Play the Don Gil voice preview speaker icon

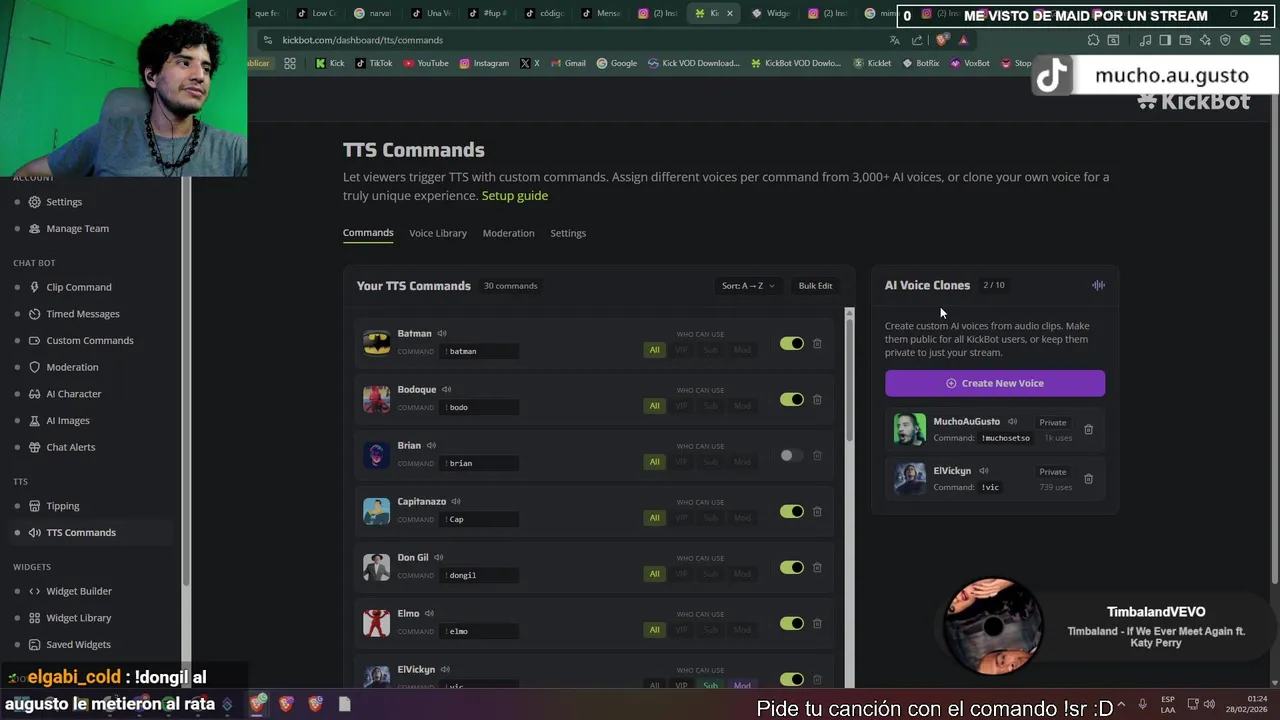tap(439, 557)
